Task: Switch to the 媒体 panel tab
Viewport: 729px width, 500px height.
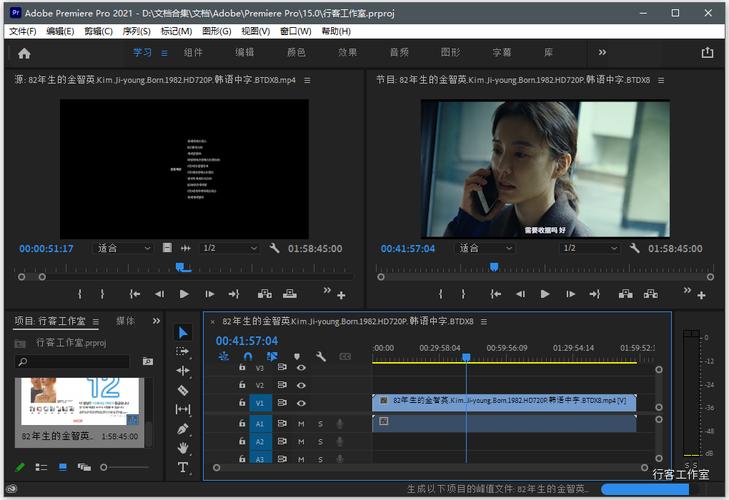Action: coord(125,321)
